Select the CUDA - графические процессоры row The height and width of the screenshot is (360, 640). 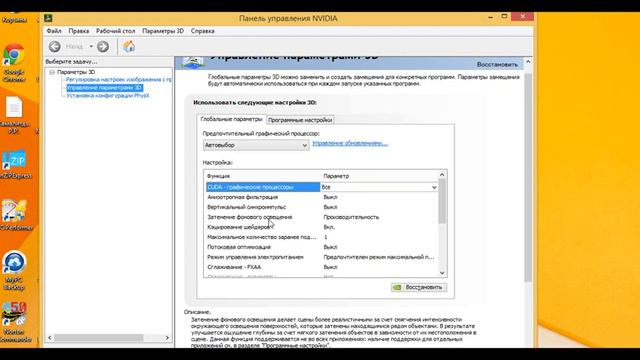263,187
